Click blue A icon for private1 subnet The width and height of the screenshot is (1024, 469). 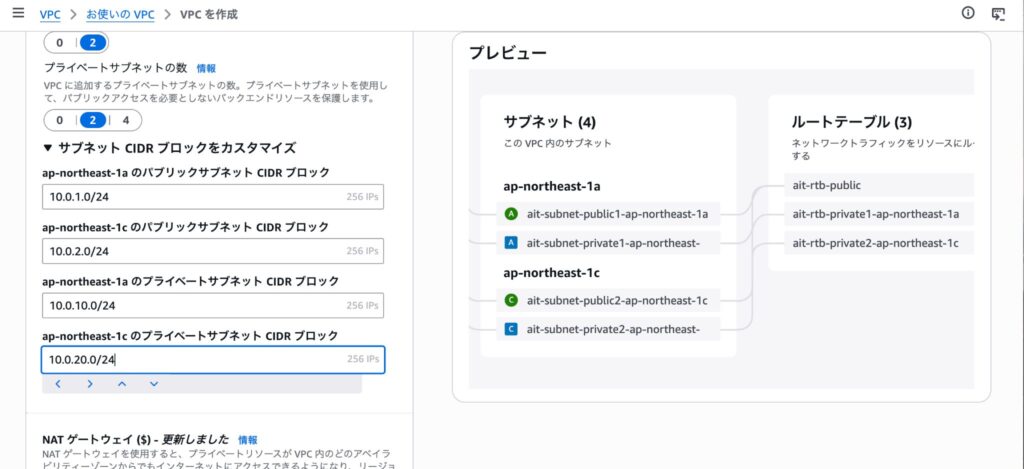(511, 242)
